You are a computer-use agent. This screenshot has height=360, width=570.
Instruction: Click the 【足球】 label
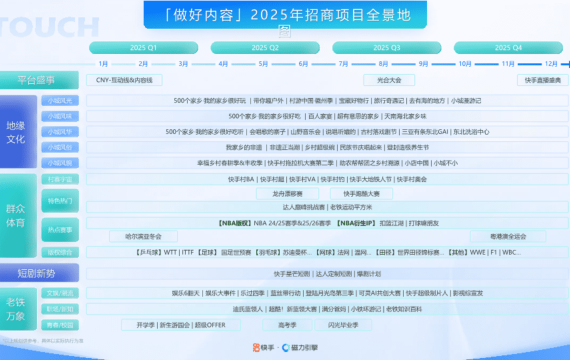(x=208, y=252)
